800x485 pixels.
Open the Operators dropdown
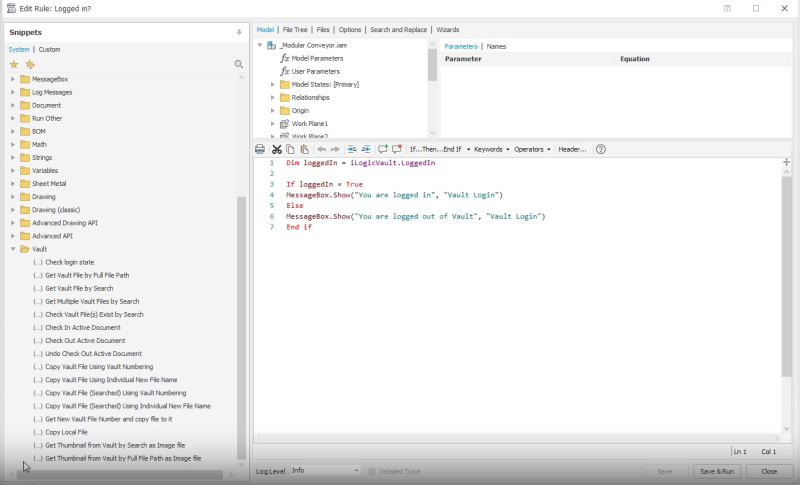[x=532, y=149]
